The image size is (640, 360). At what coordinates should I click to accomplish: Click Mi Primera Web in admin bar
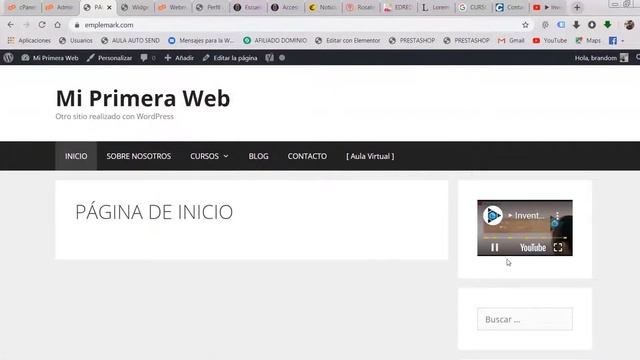coord(50,58)
